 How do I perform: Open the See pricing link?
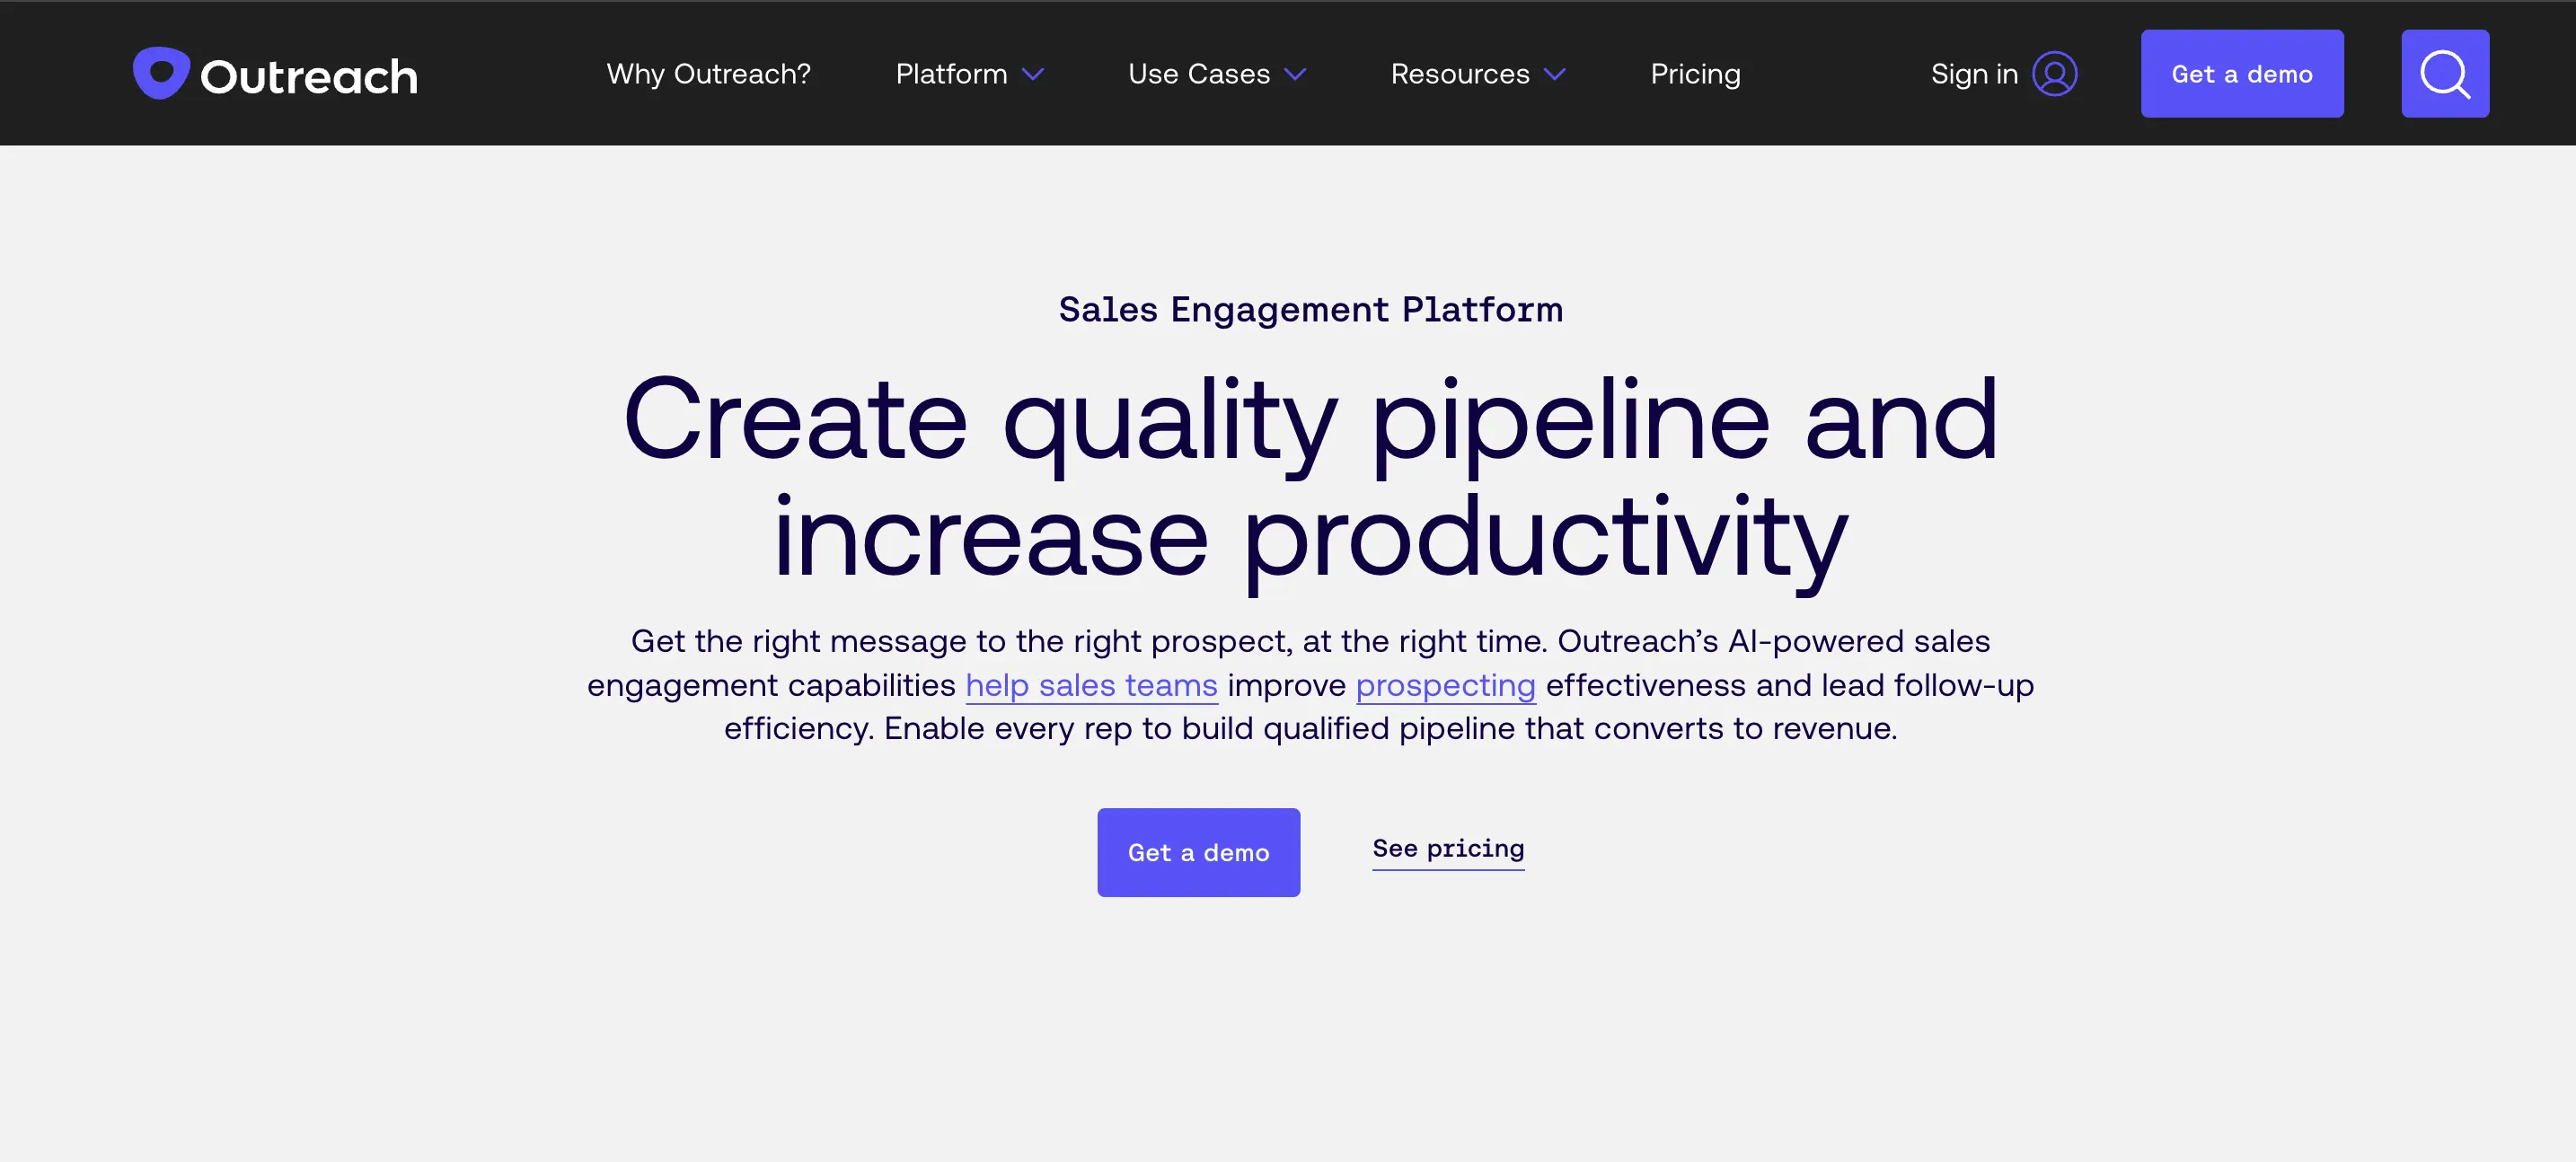click(1448, 849)
